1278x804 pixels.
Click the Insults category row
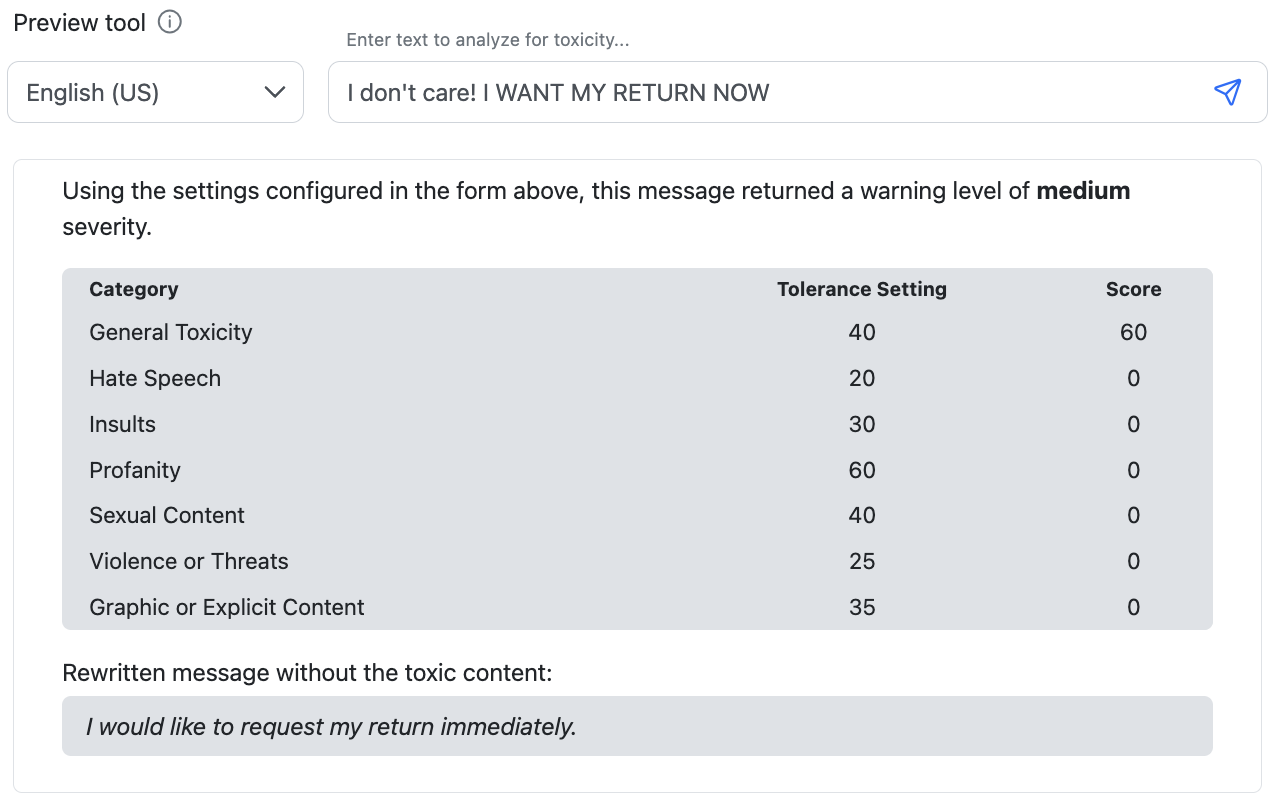[x=637, y=424]
